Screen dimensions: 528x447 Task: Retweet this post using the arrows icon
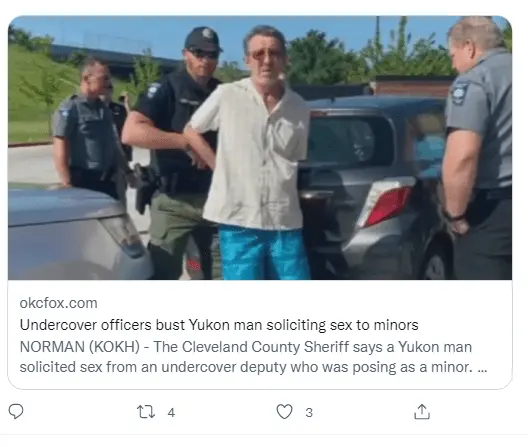pyautogui.click(x=146, y=412)
